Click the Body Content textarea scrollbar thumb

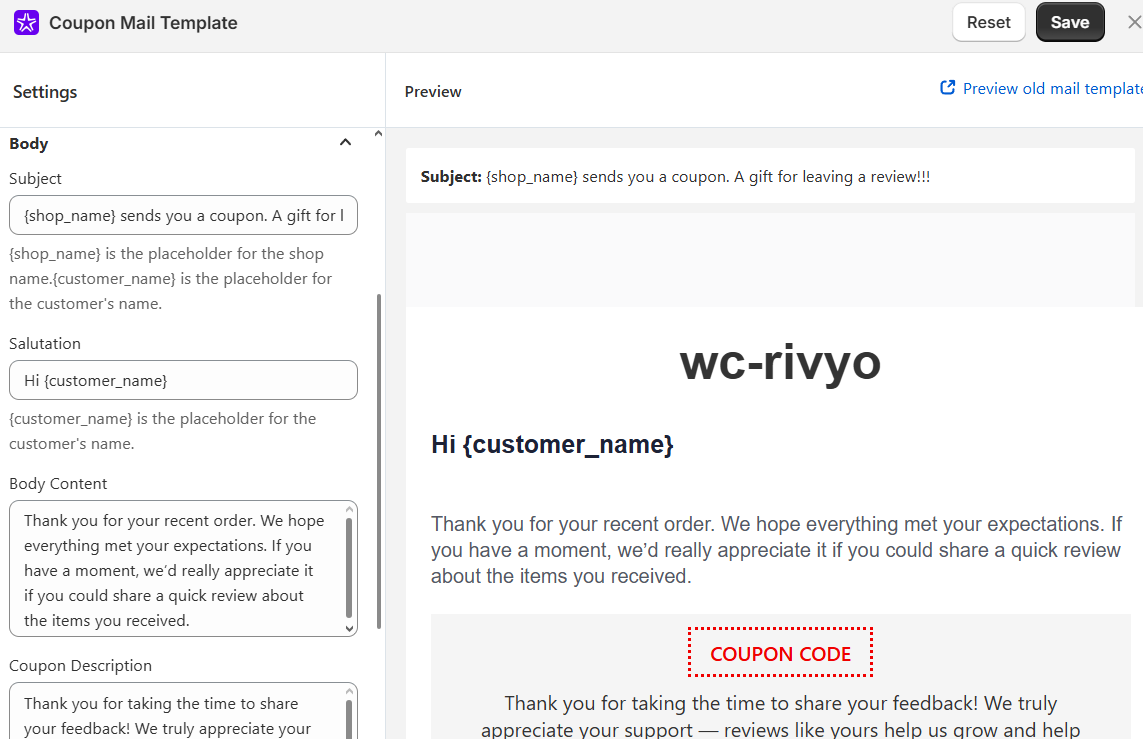click(x=349, y=568)
